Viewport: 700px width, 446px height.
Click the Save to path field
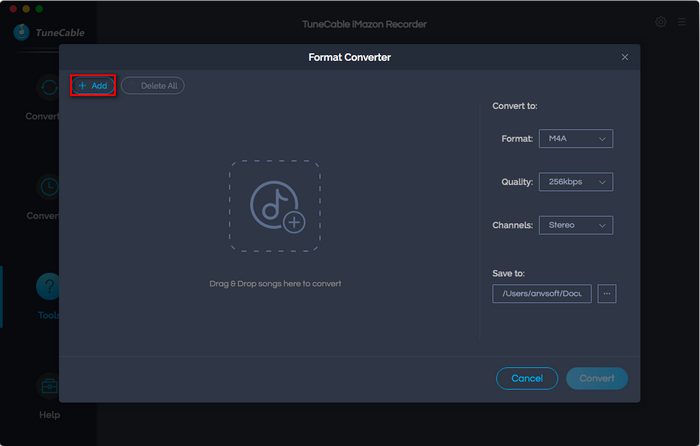[x=542, y=293]
